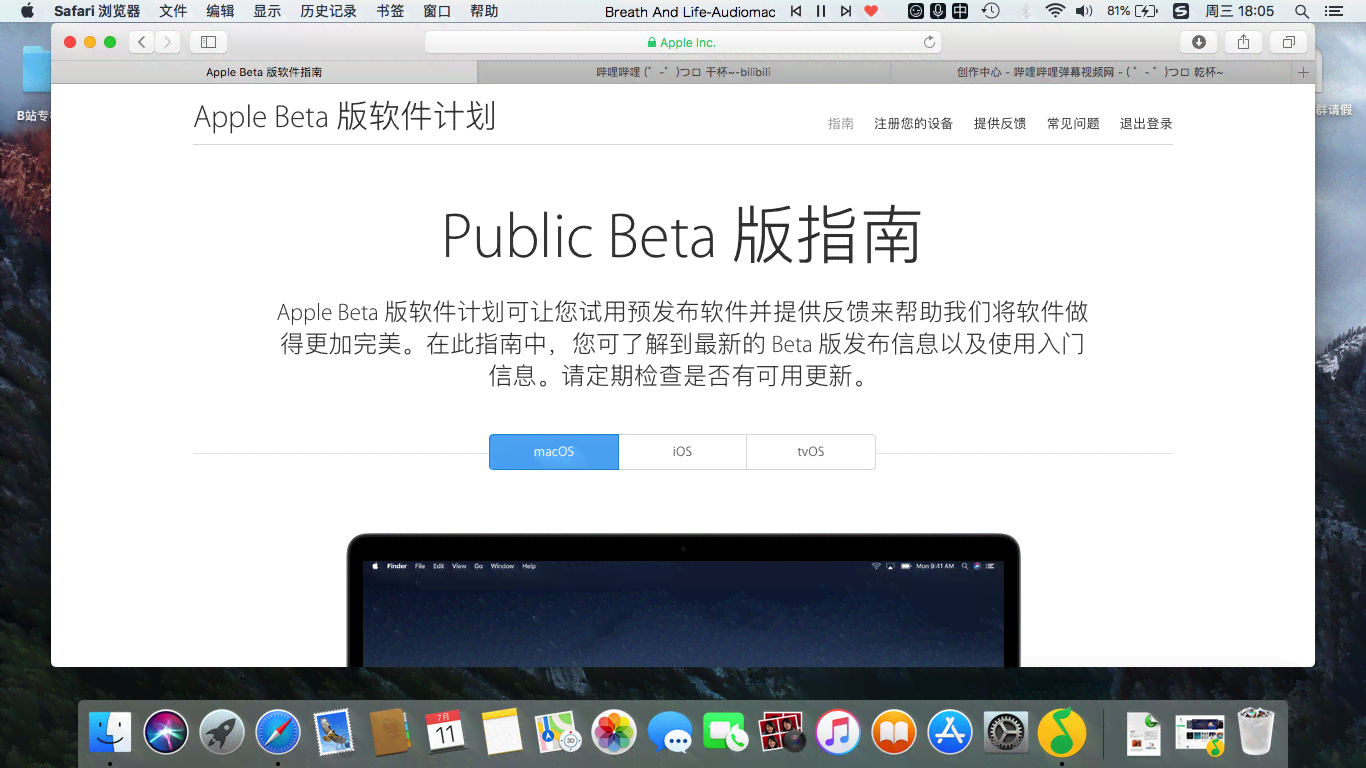The width and height of the screenshot is (1366, 768).
Task: Open Photos from the Dock
Action: 614,733
